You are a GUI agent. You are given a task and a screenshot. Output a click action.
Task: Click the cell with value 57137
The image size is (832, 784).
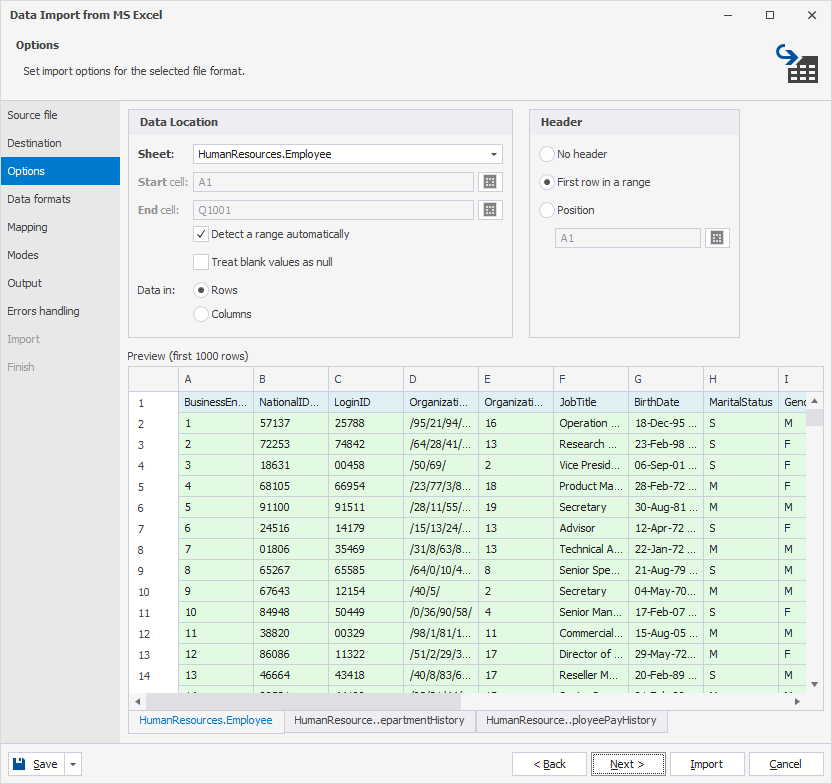pyautogui.click(x=291, y=423)
